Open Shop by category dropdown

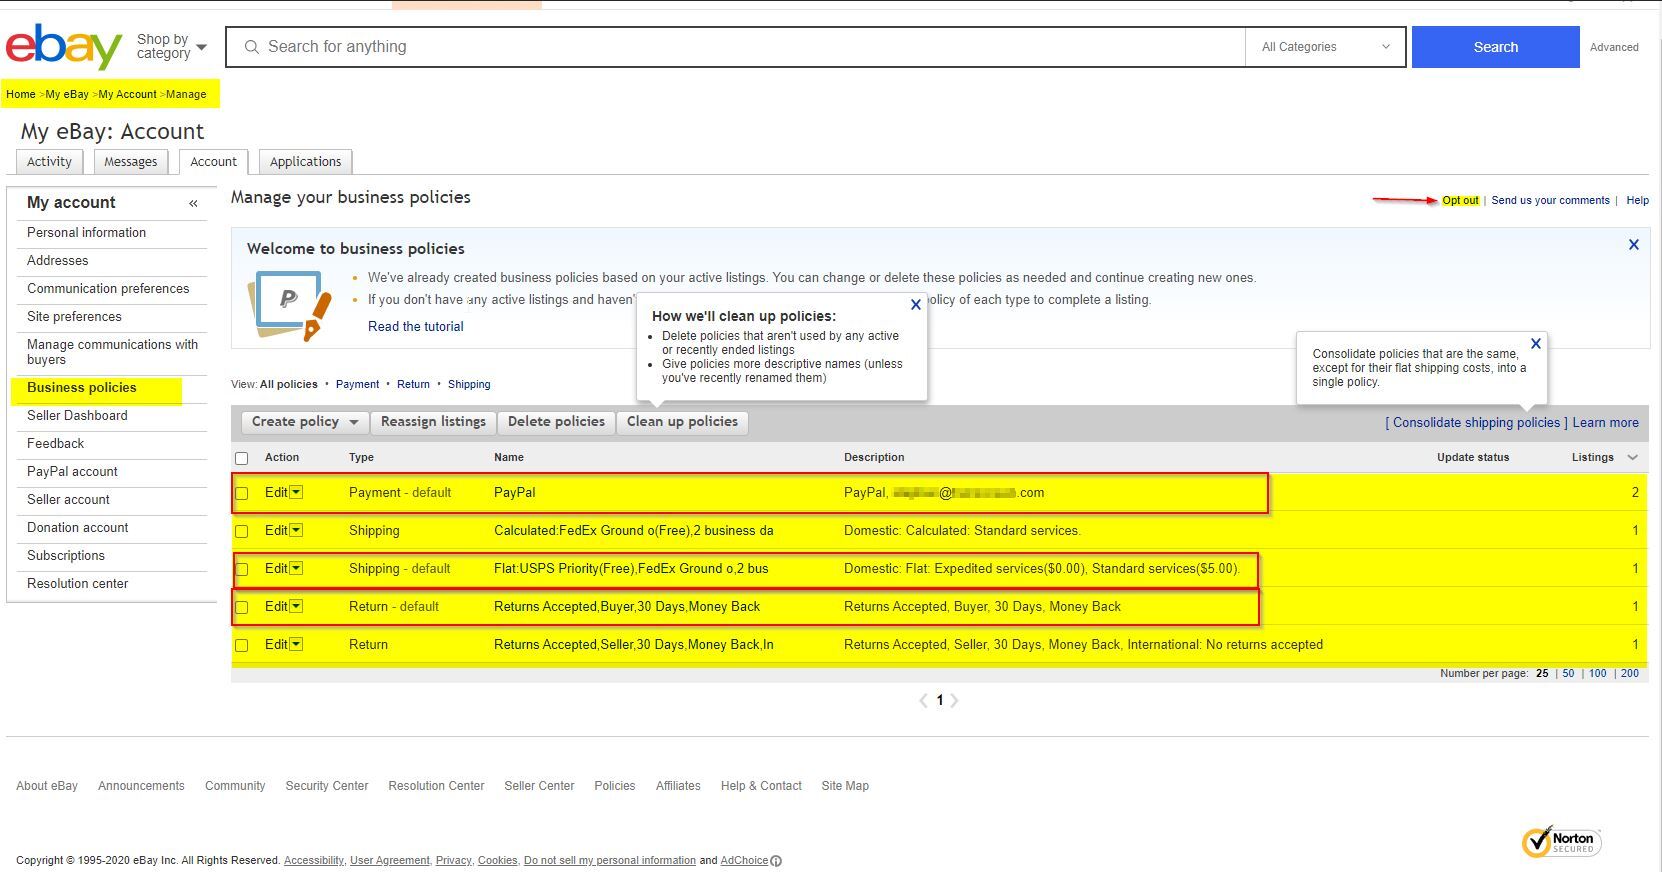click(x=171, y=47)
